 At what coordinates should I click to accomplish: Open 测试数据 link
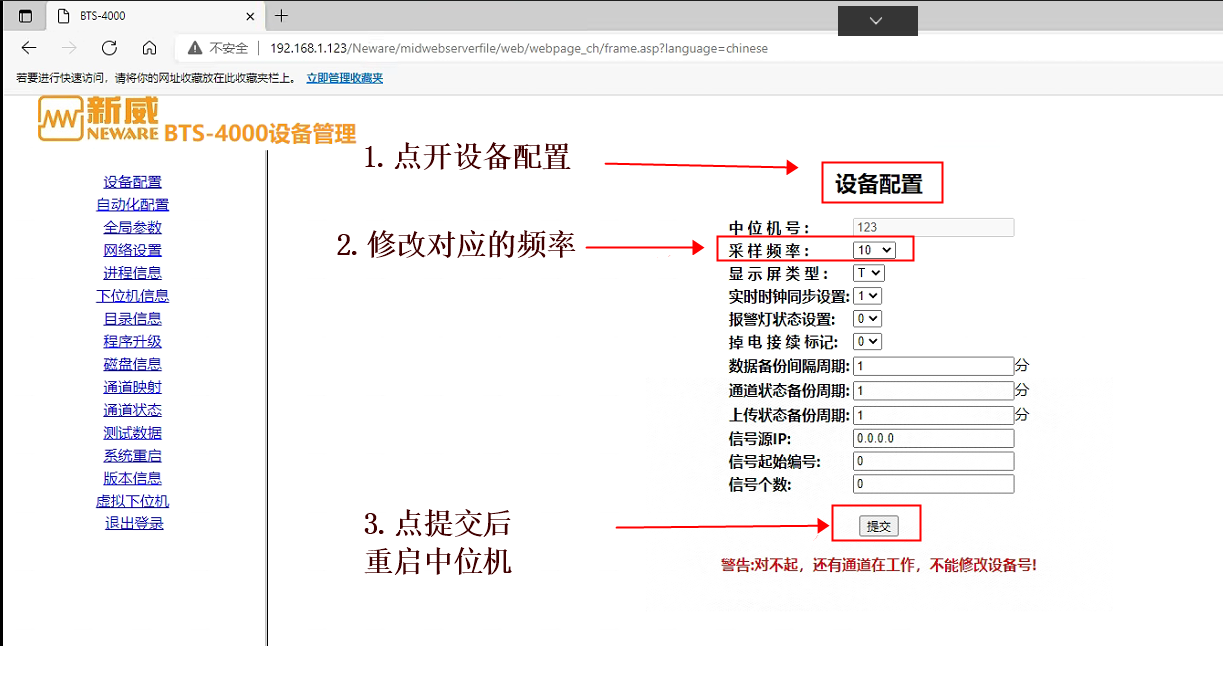133,433
